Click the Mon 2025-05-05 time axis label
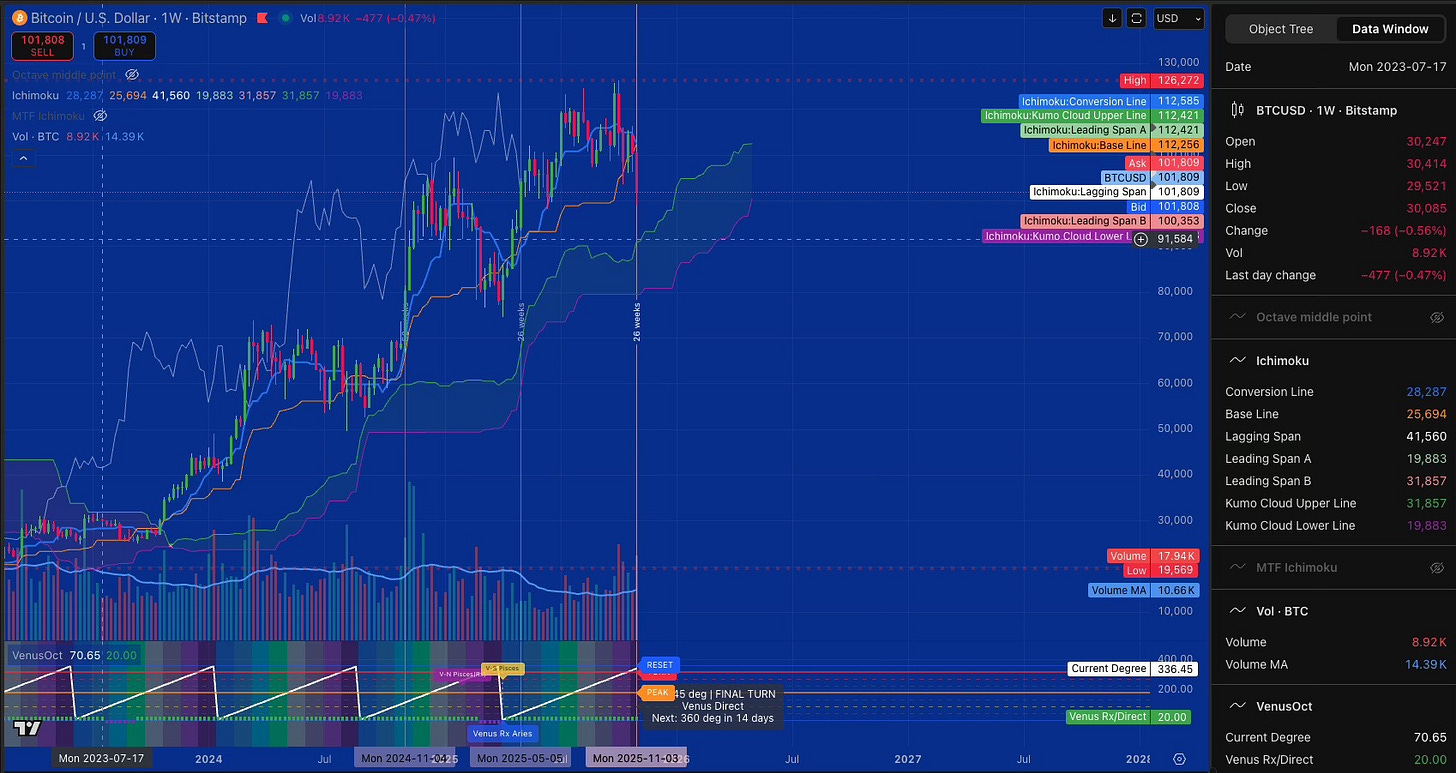The height and width of the screenshot is (773, 1456). 520,758
